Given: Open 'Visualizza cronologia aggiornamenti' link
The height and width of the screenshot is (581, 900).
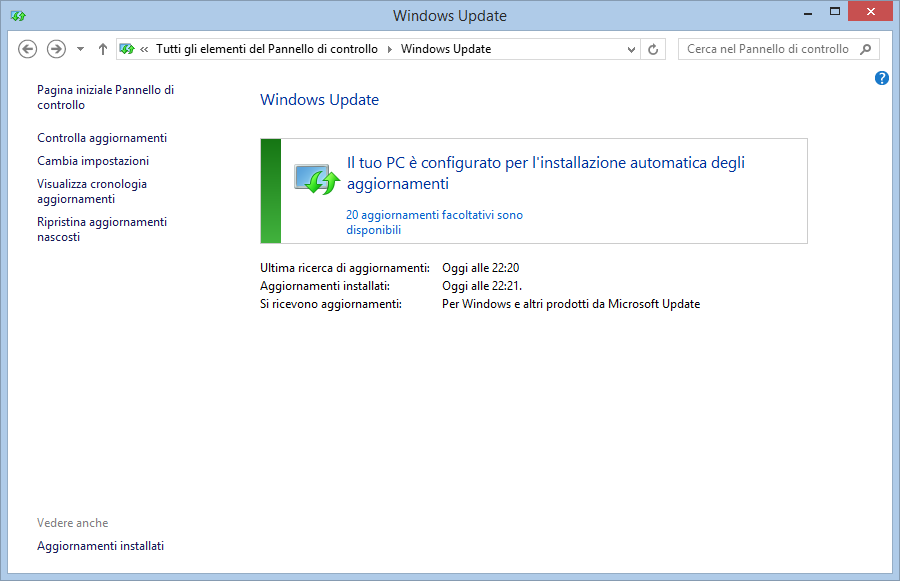Looking at the screenshot, I should pyautogui.click(x=92, y=191).
